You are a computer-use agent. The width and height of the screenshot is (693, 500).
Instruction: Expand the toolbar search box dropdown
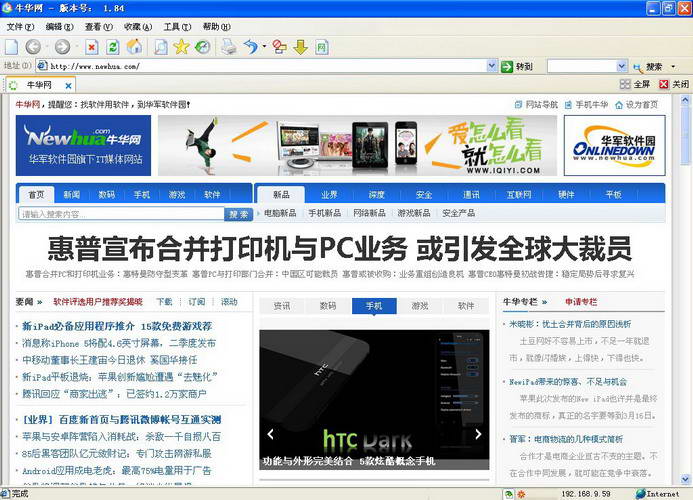click(x=621, y=66)
